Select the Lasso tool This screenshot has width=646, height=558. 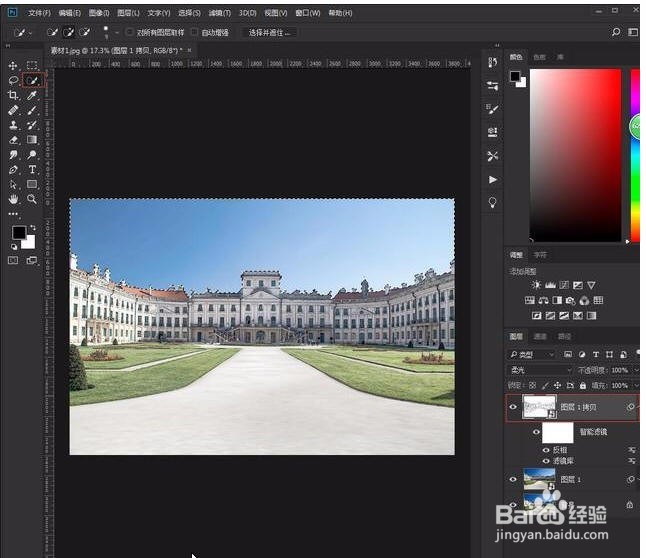(13, 80)
